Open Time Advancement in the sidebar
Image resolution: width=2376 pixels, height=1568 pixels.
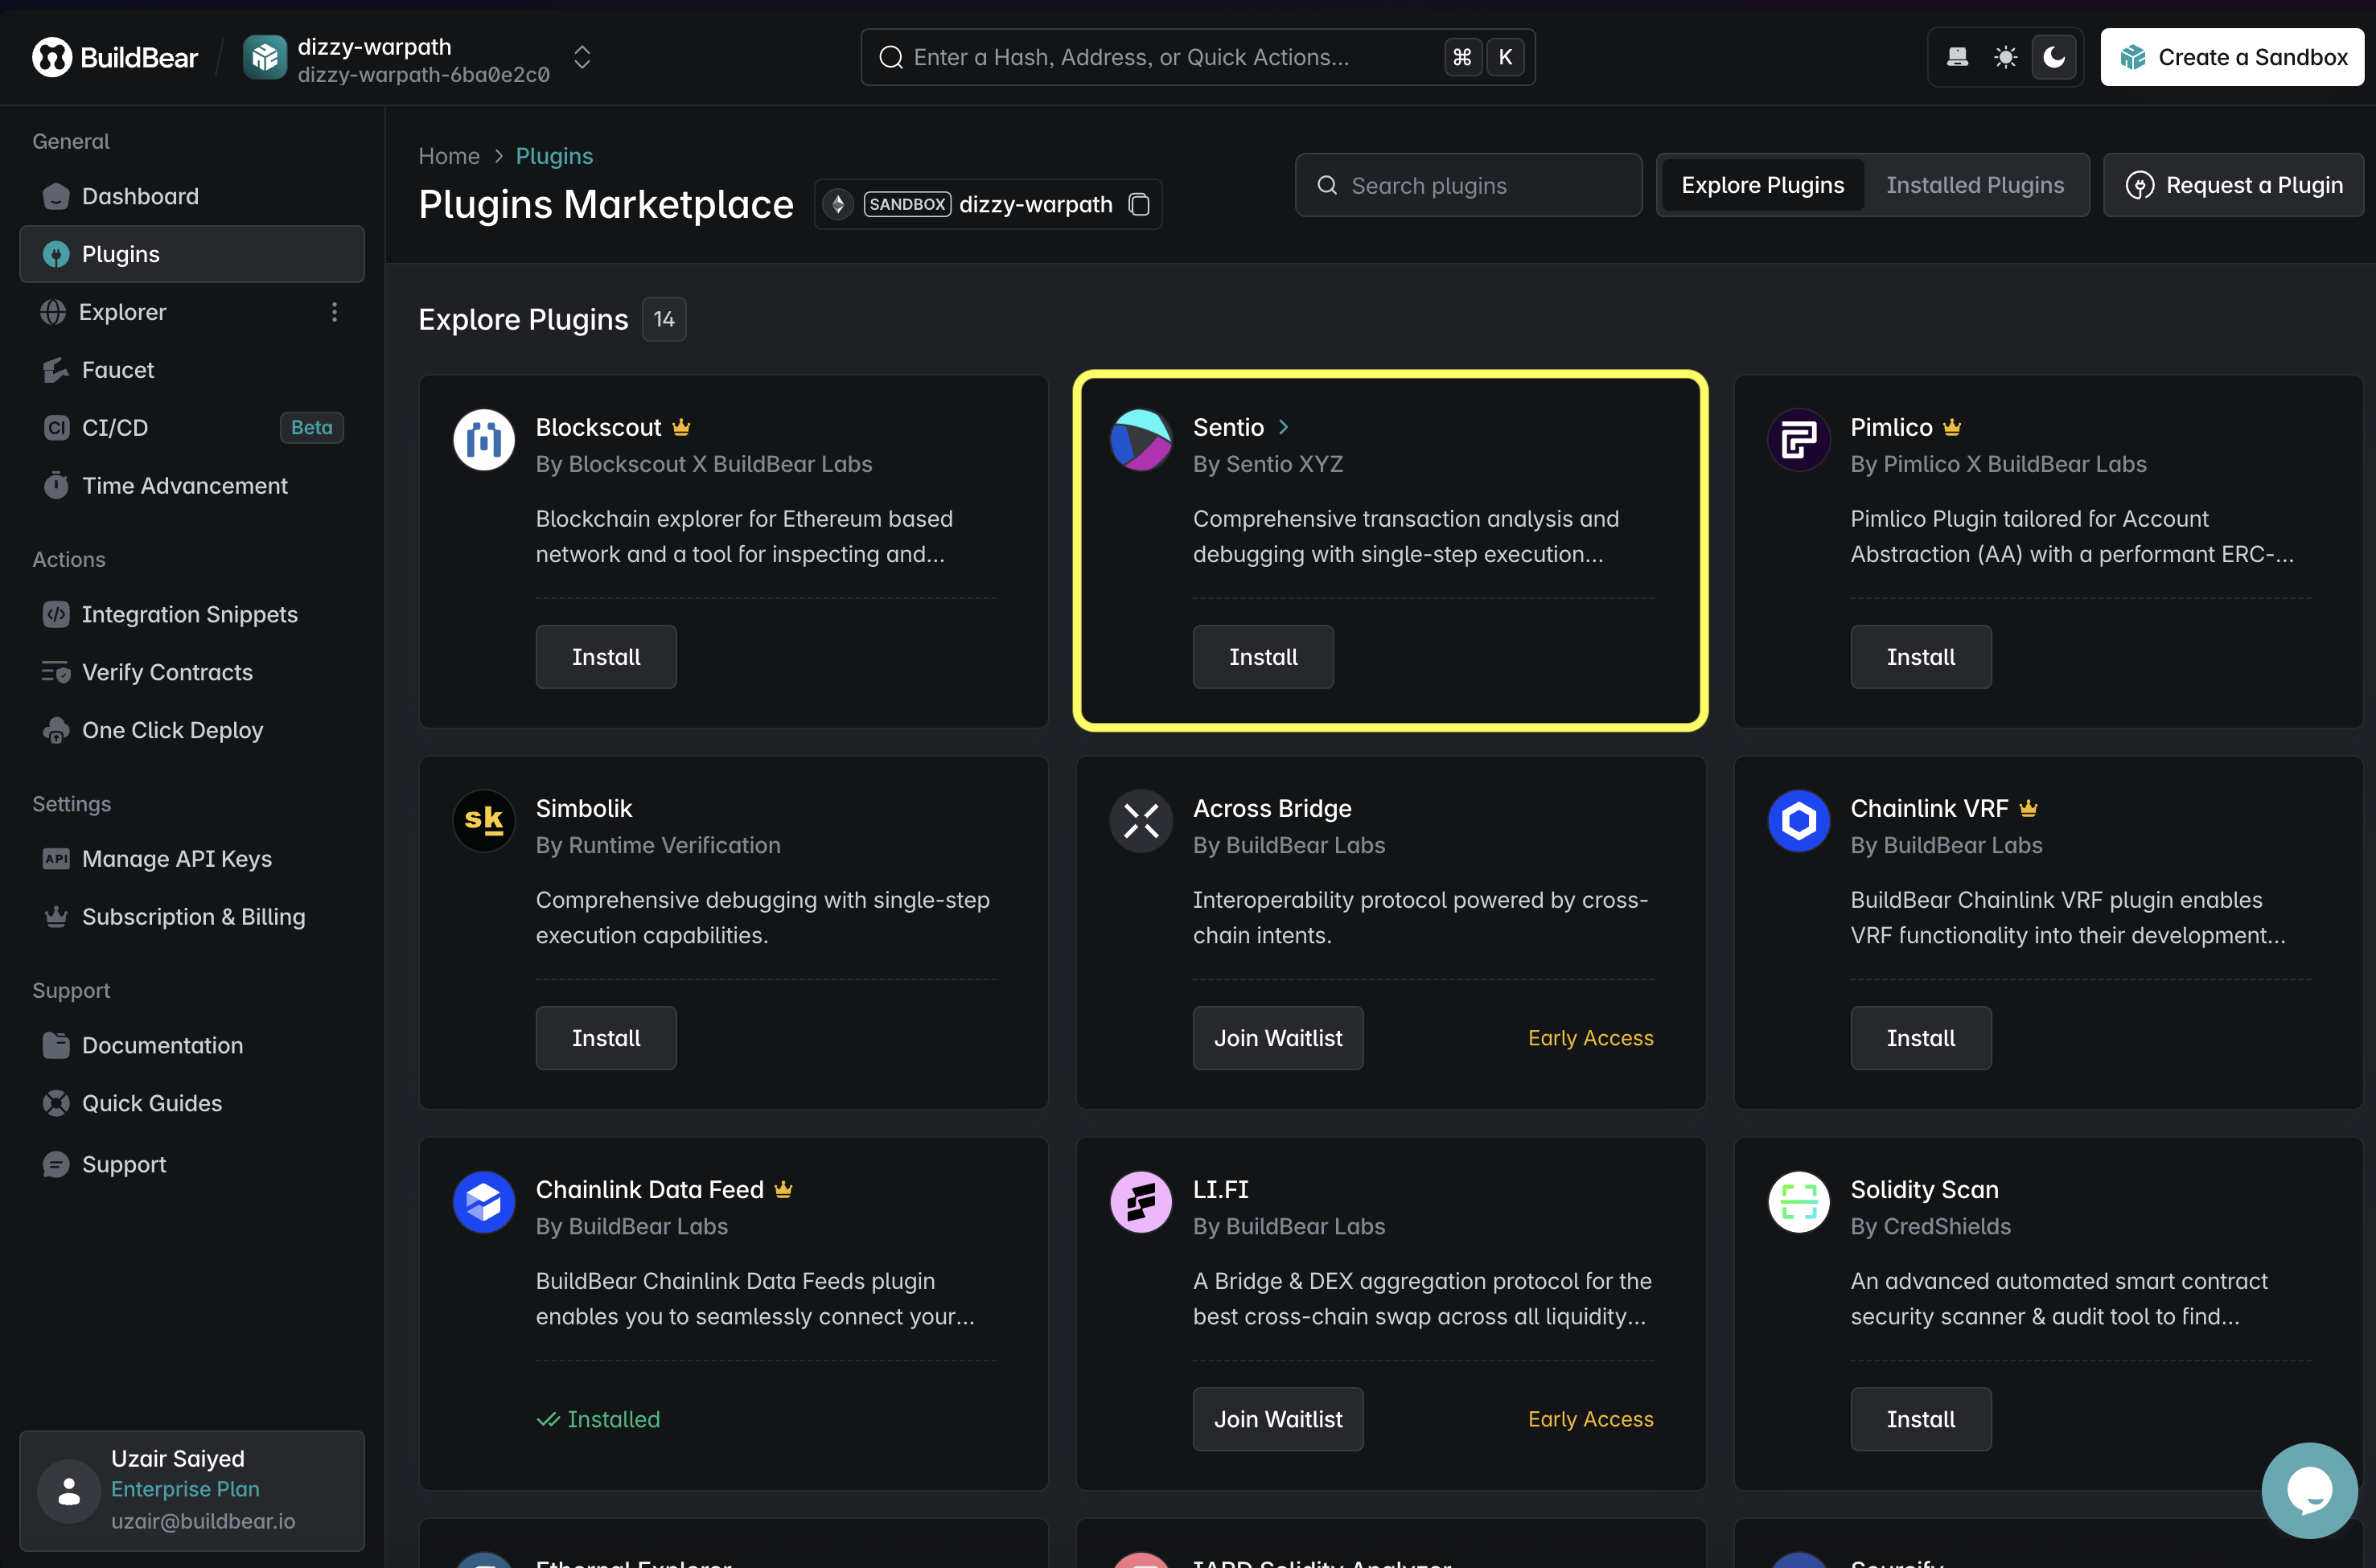tap(191, 486)
